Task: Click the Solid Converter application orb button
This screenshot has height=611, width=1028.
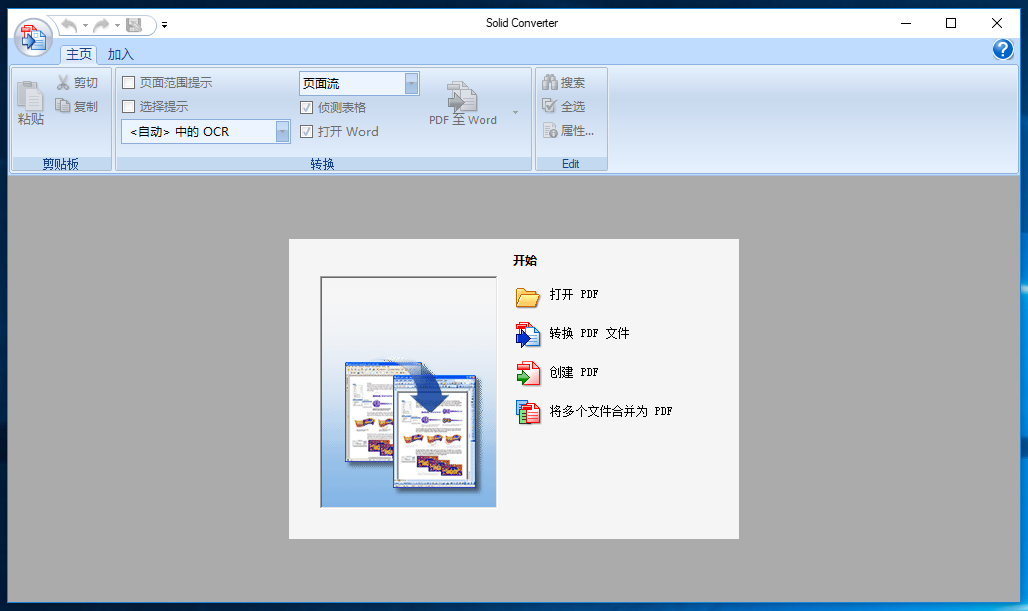Action: [x=34, y=37]
